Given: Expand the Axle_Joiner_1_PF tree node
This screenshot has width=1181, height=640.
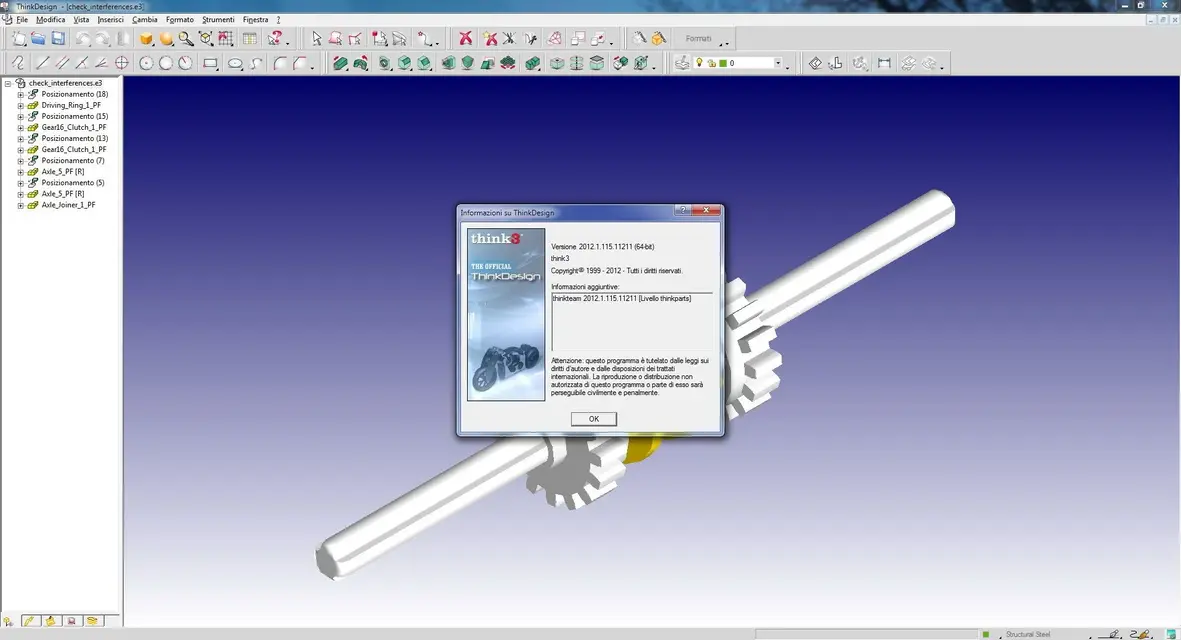Looking at the screenshot, I should pyautogui.click(x=20, y=205).
